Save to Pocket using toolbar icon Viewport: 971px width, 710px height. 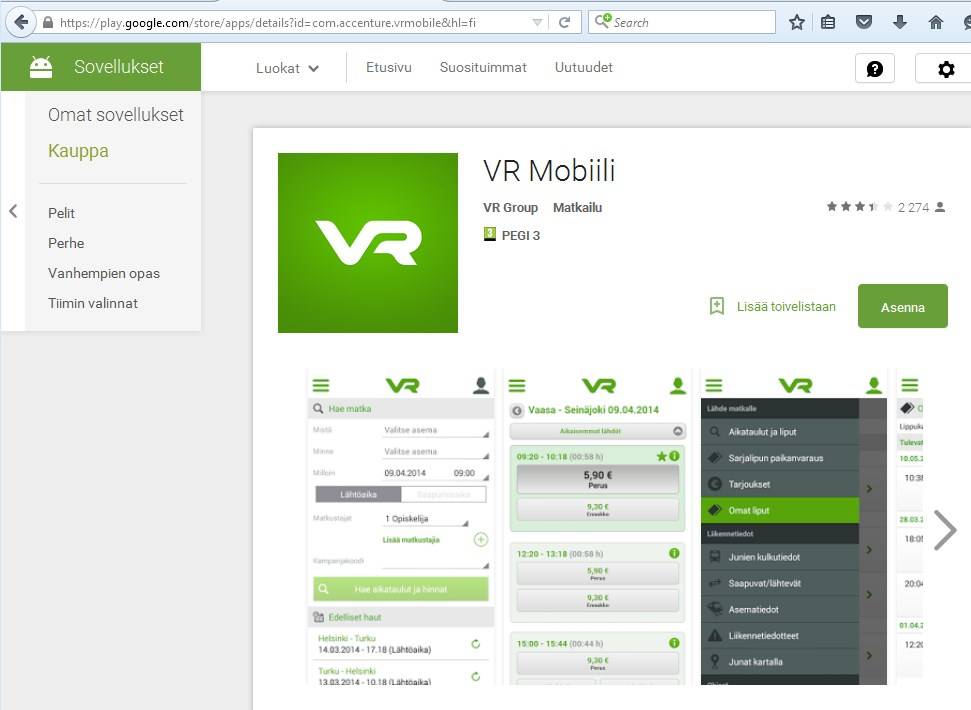[864, 22]
